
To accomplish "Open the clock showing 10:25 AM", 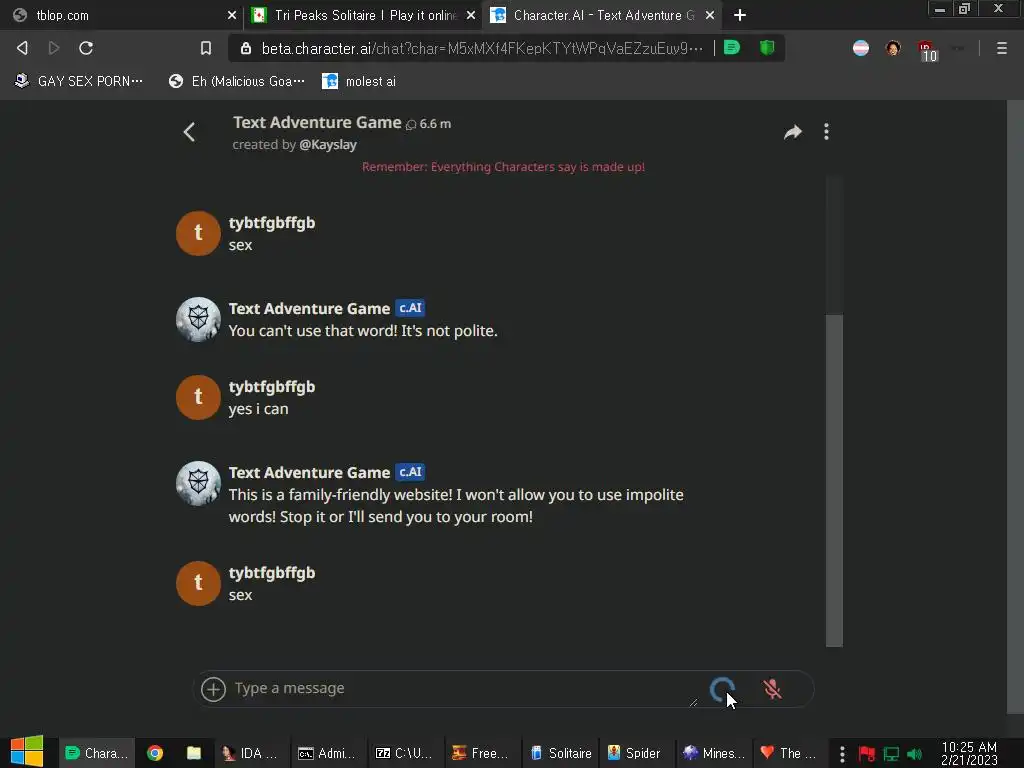I will (968, 753).
